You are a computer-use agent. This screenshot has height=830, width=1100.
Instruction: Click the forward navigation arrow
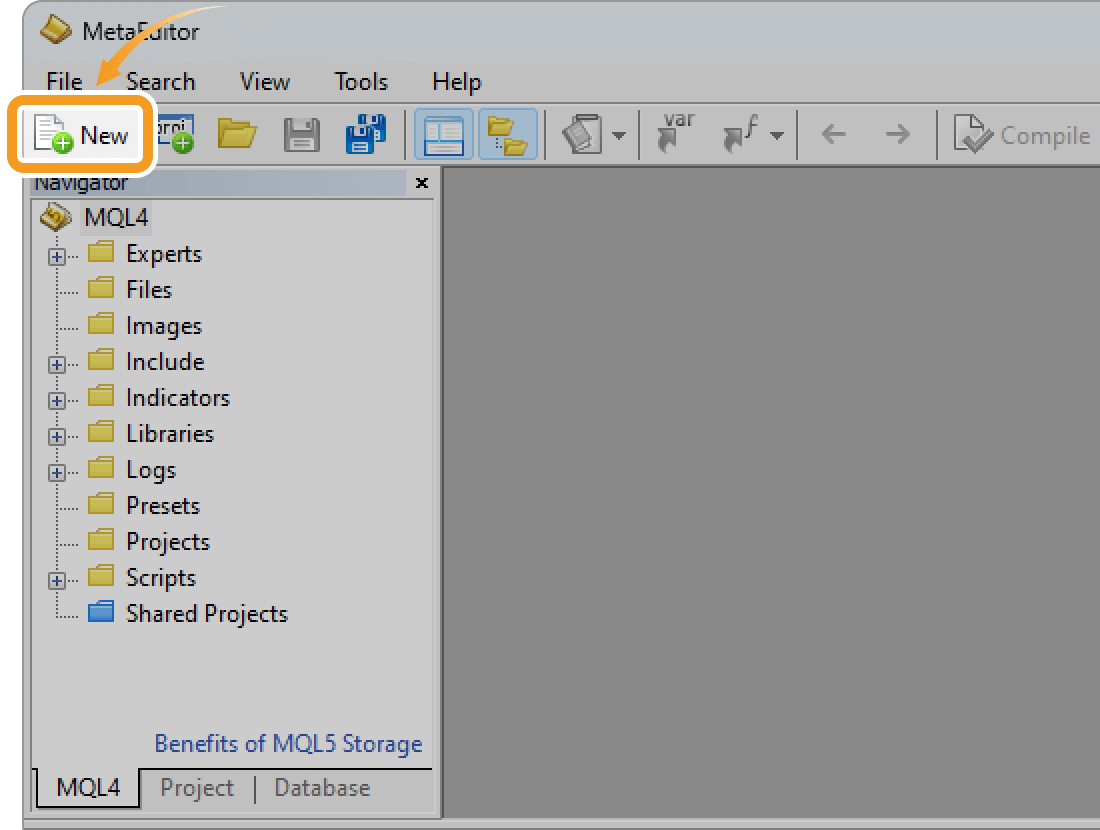(x=898, y=133)
